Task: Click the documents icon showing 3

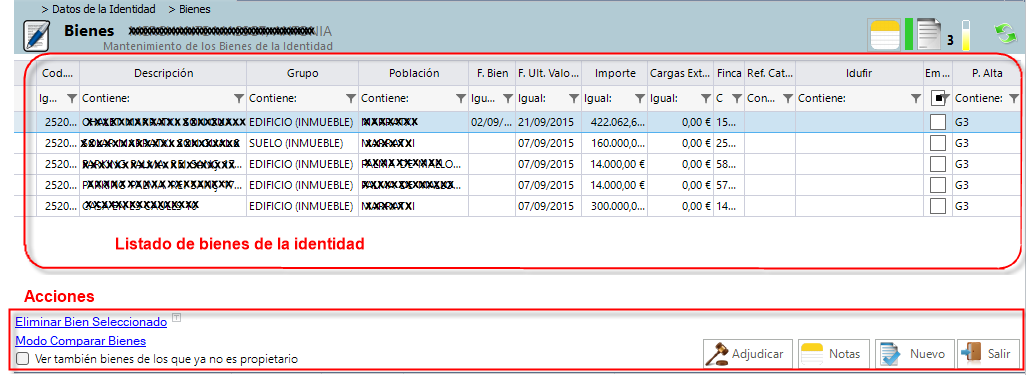Action: [929, 35]
